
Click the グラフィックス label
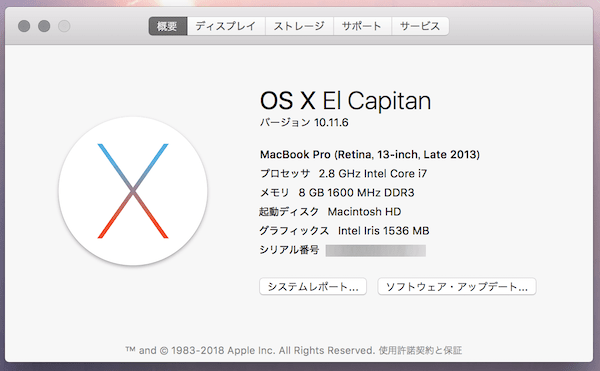(294, 231)
